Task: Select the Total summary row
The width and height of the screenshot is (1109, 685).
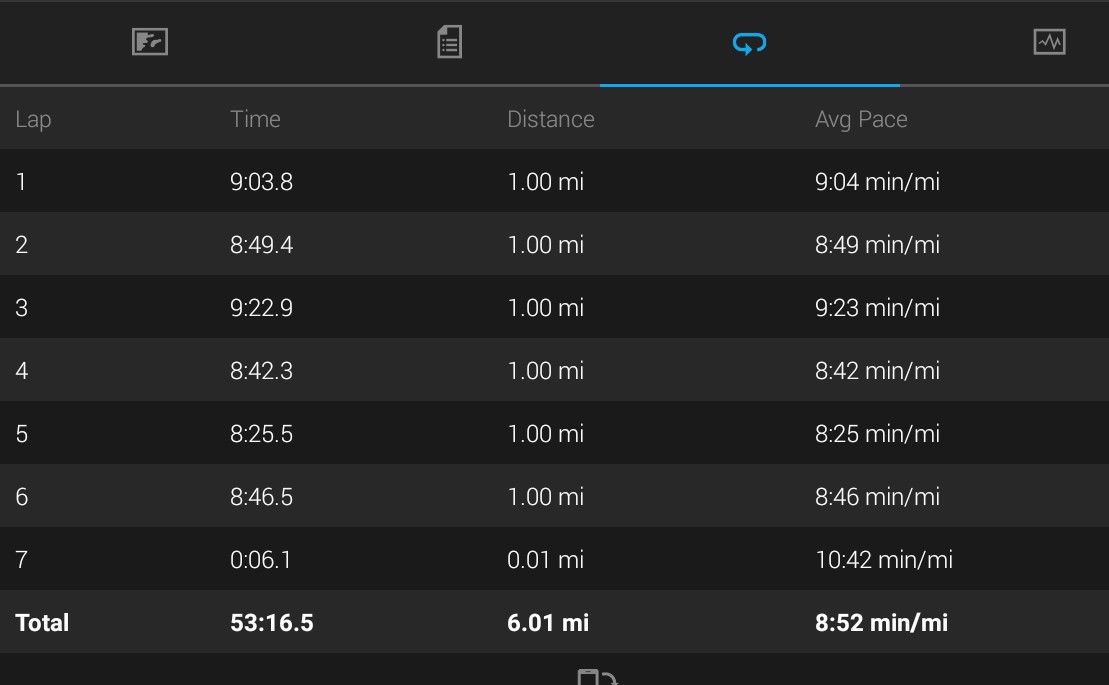Action: tap(554, 621)
